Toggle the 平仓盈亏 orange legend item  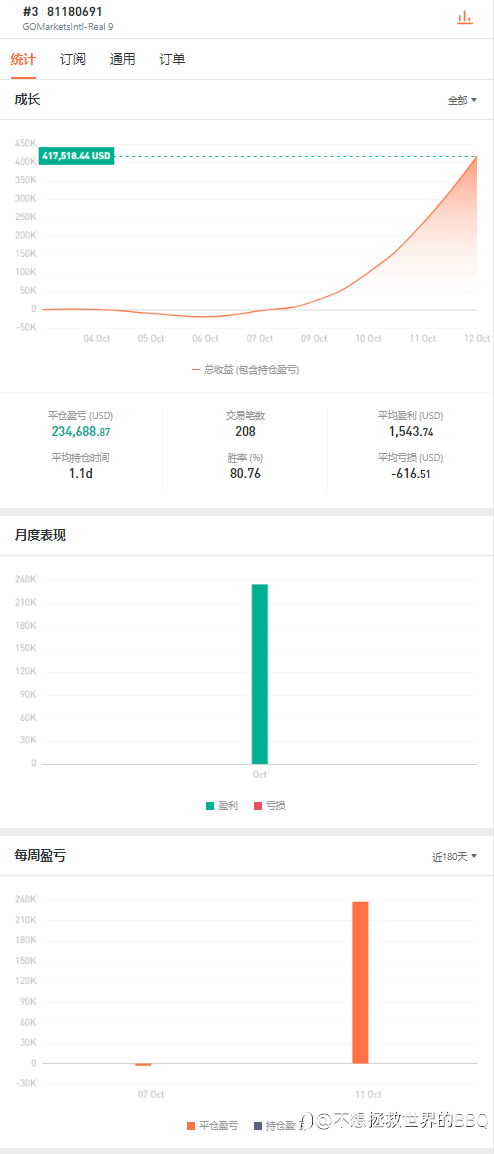point(213,1125)
